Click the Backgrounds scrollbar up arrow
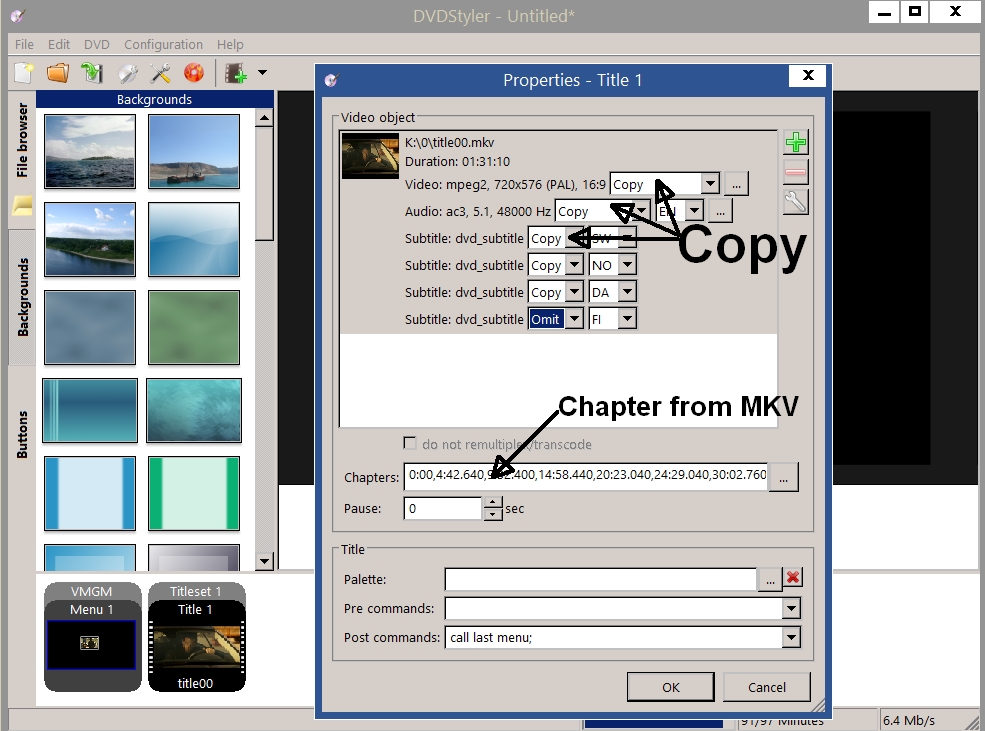 point(264,117)
